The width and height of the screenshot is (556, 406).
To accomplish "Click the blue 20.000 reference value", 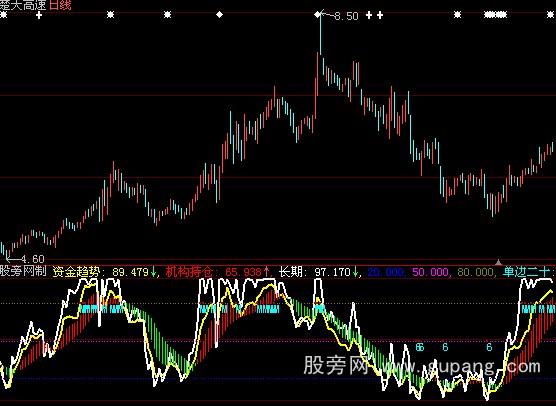I will tap(385, 272).
